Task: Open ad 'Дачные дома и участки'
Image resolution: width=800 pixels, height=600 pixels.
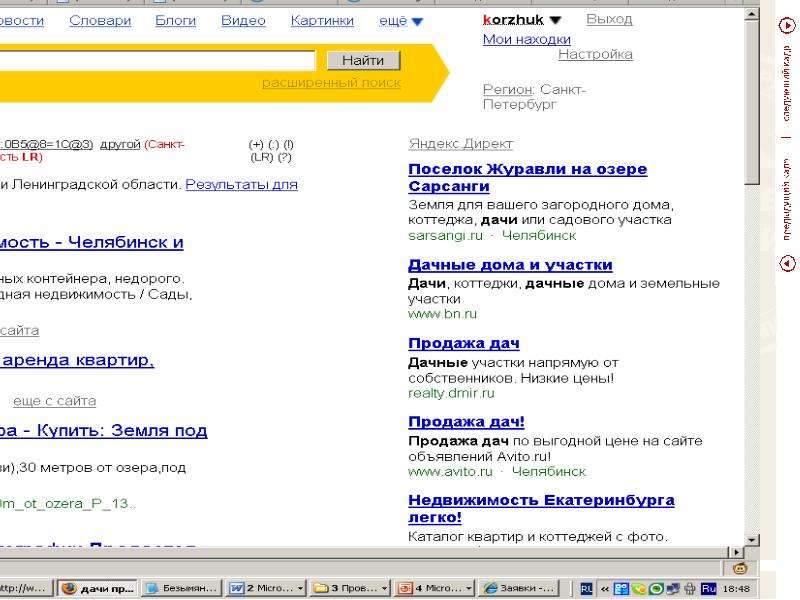Action: click(x=510, y=265)
